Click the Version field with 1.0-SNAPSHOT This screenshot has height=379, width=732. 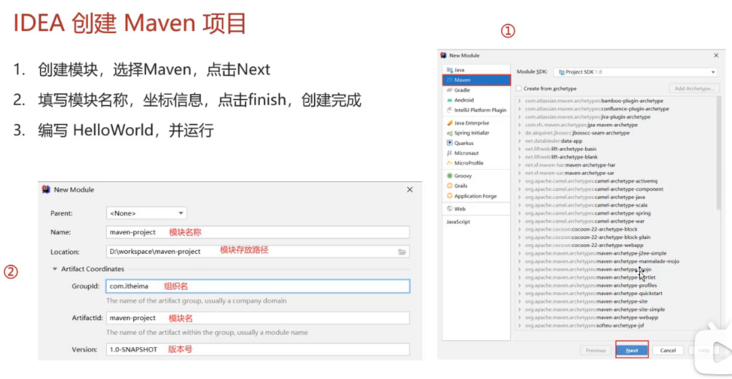click(258, 349)
